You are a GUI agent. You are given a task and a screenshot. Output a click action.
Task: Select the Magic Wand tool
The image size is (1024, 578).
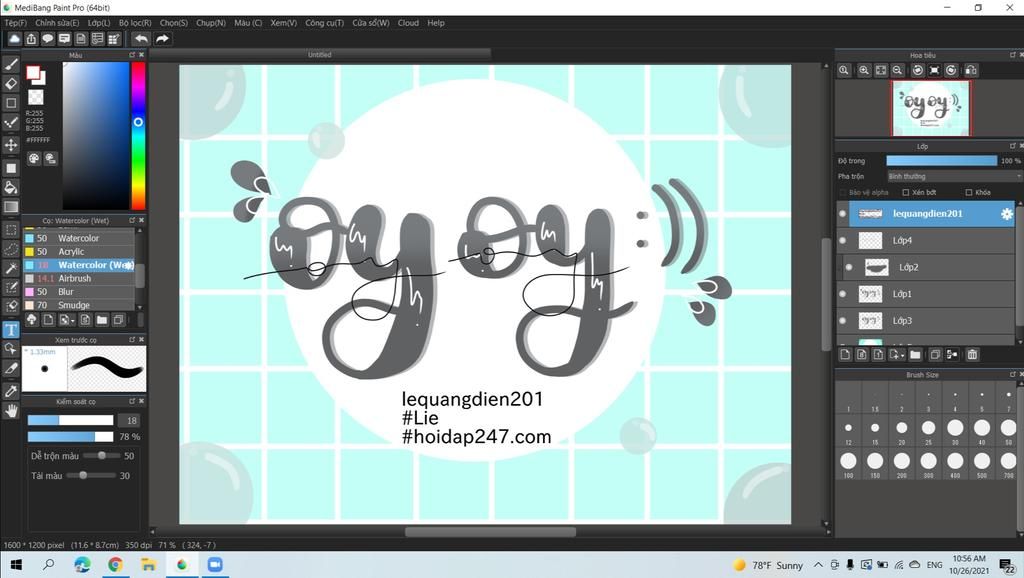tap(11, 268)
